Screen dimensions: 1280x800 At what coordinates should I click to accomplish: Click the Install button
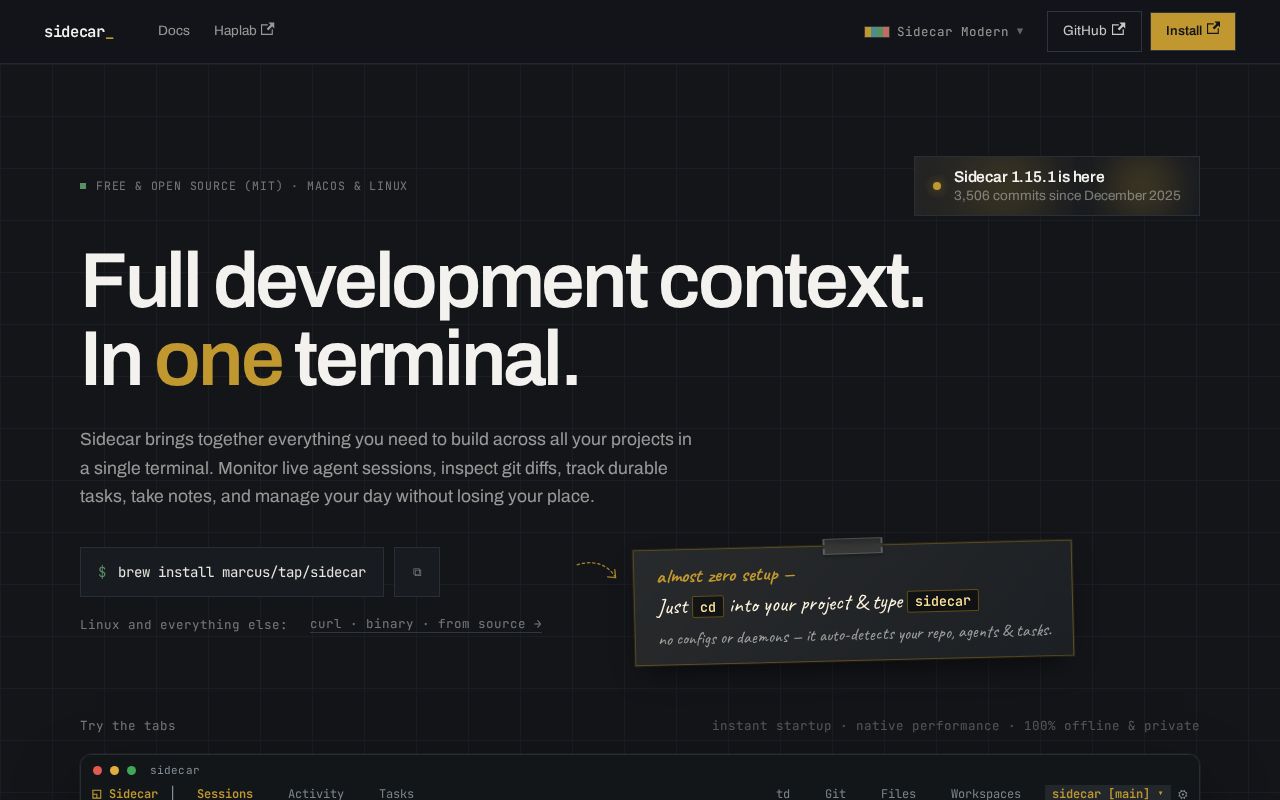tap(1193, 31)
